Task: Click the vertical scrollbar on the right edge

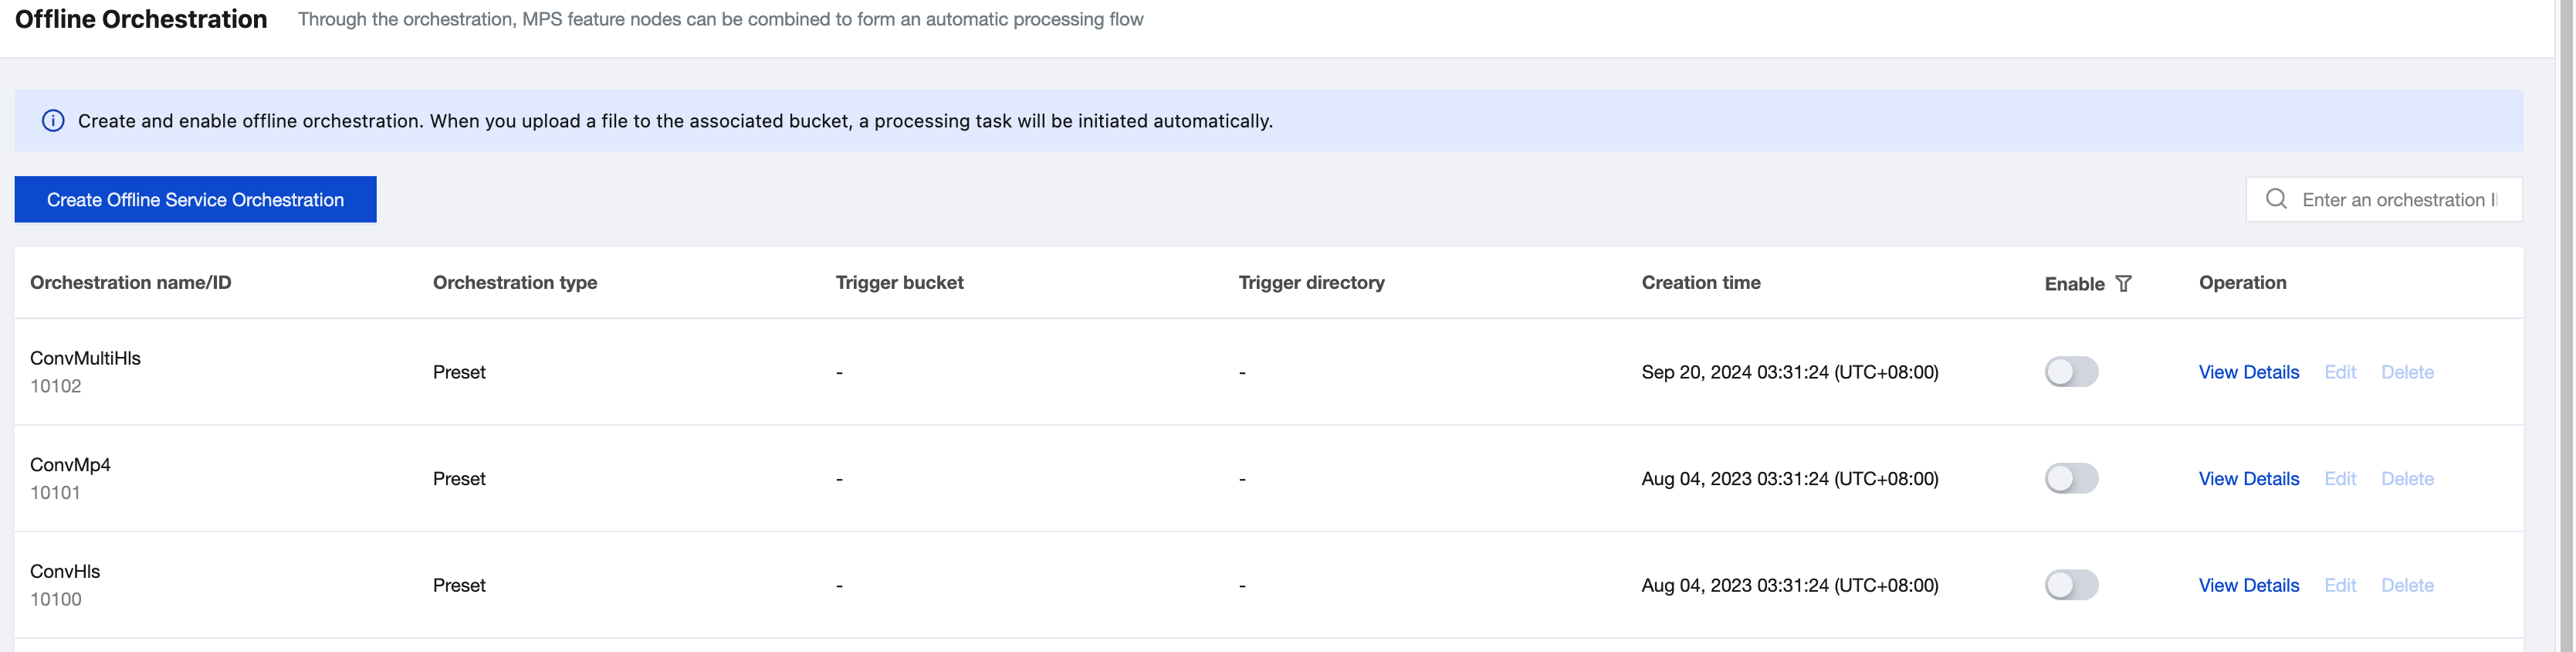Action: (x=2565, y=300)
